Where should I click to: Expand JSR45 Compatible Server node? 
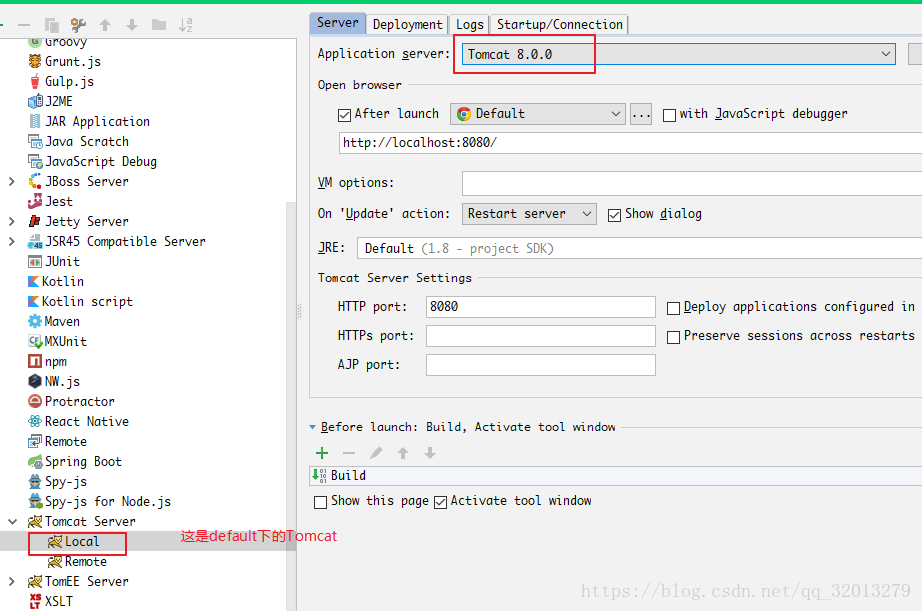click(12, 242)
